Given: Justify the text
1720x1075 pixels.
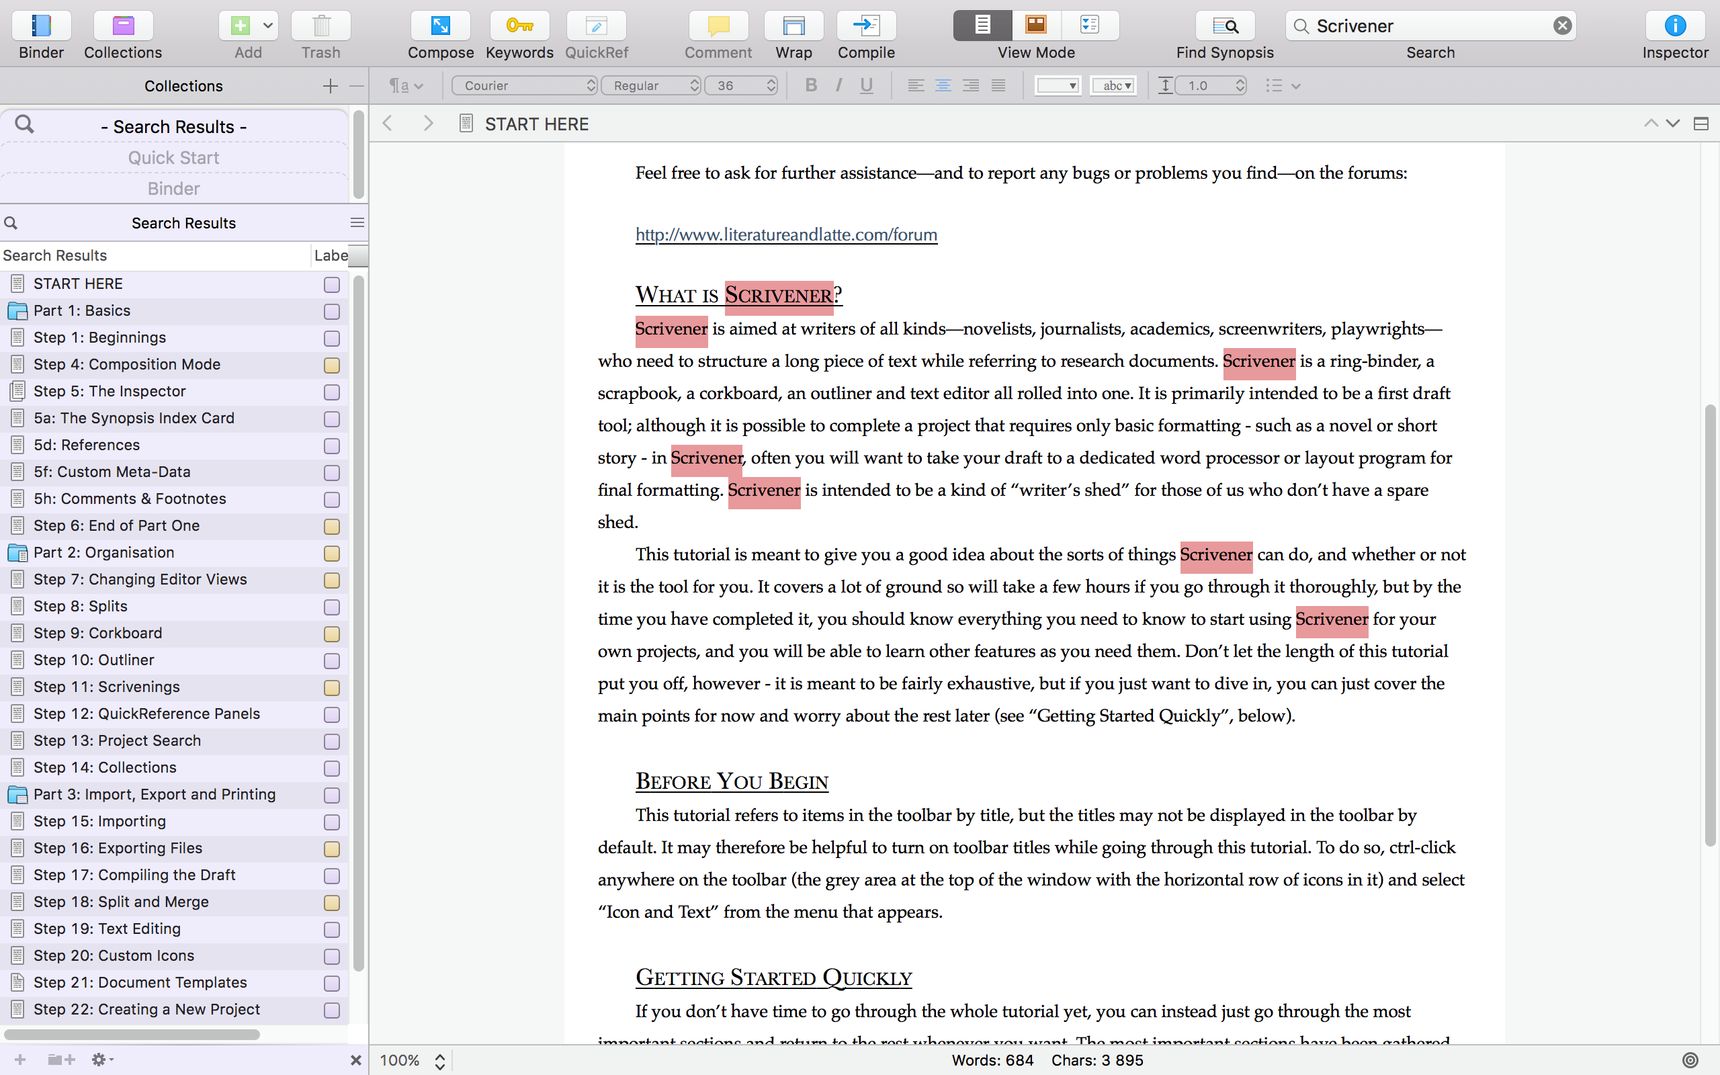Looking at the screenshot, I should (x=998, y=85).
